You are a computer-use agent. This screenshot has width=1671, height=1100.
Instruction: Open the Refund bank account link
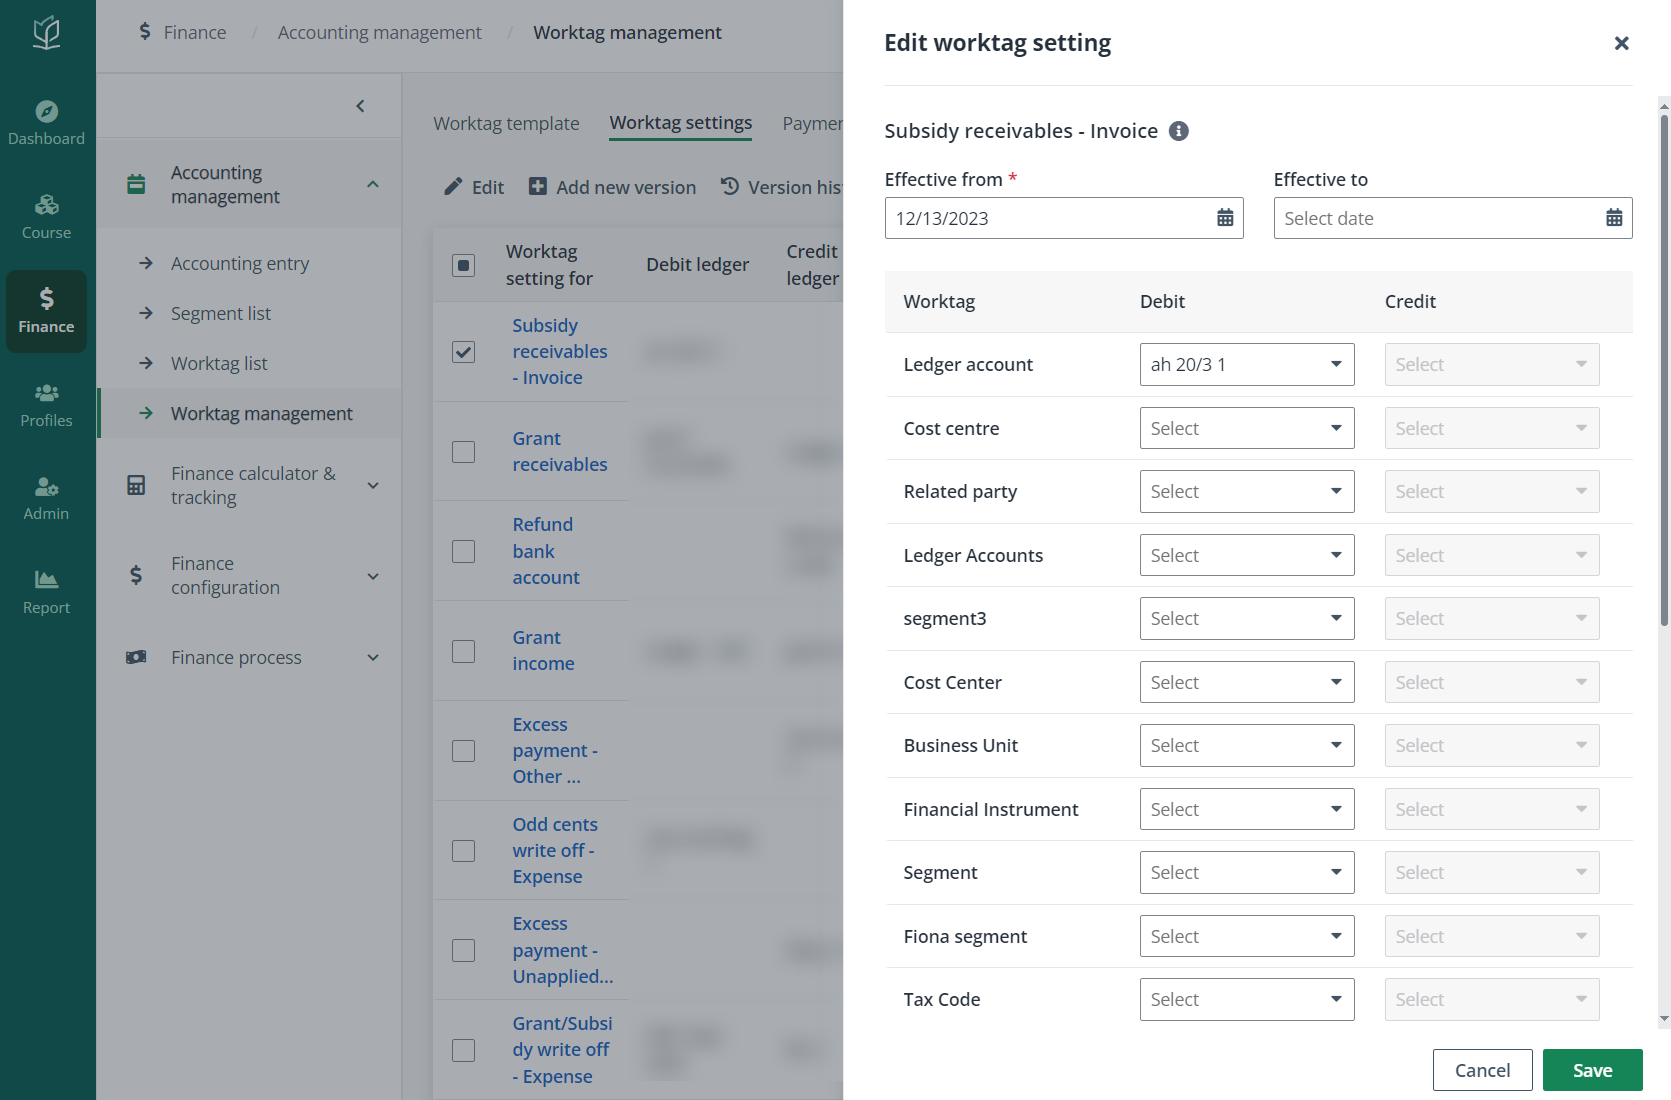point(546,551)
